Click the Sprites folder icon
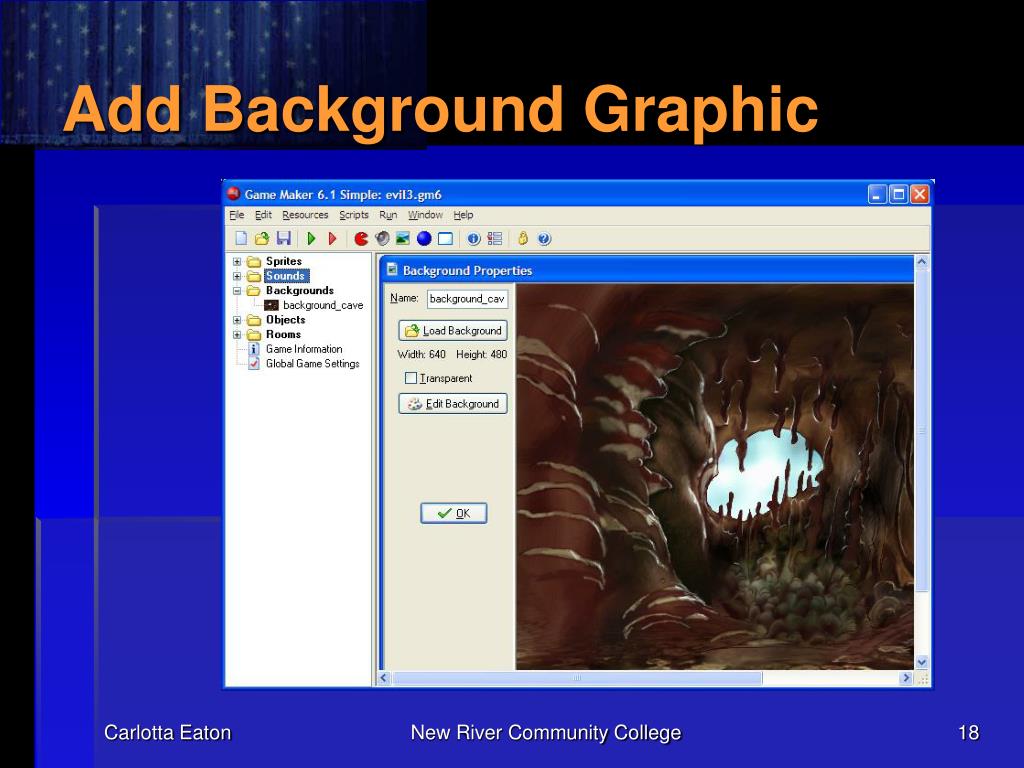The width and height of the screenshot is (1024, 768). 253,262
